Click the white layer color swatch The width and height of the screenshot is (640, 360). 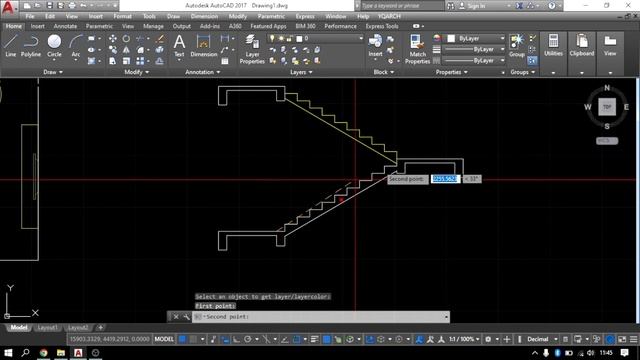pos(299,39)
